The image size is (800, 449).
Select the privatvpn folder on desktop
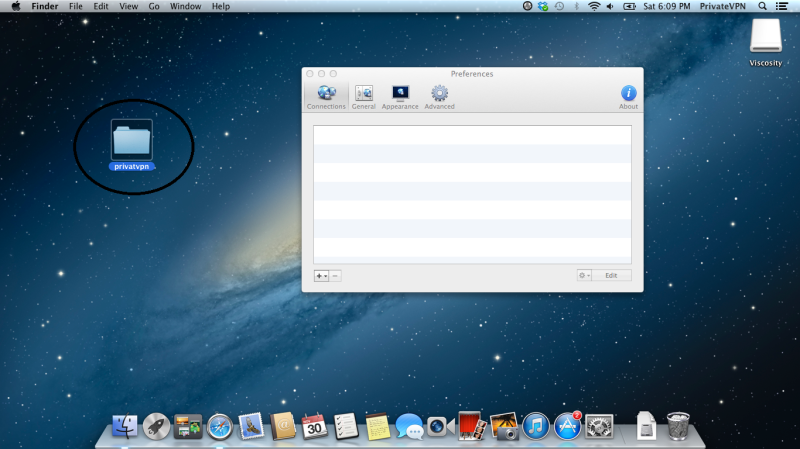[132, 143]
